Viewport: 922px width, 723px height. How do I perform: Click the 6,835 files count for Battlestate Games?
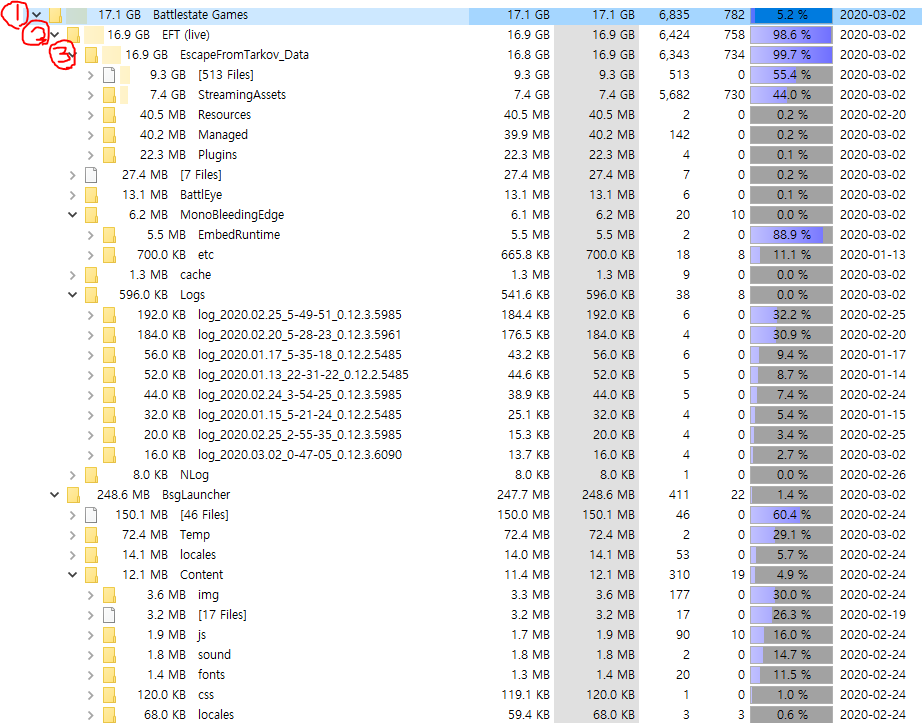(x=674, y=15)
